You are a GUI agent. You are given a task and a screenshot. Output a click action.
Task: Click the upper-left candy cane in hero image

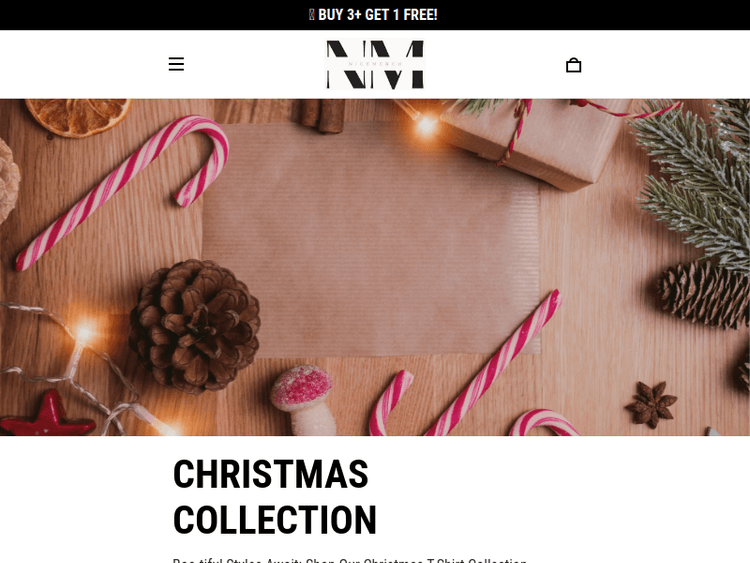click(x=122, y=191)
